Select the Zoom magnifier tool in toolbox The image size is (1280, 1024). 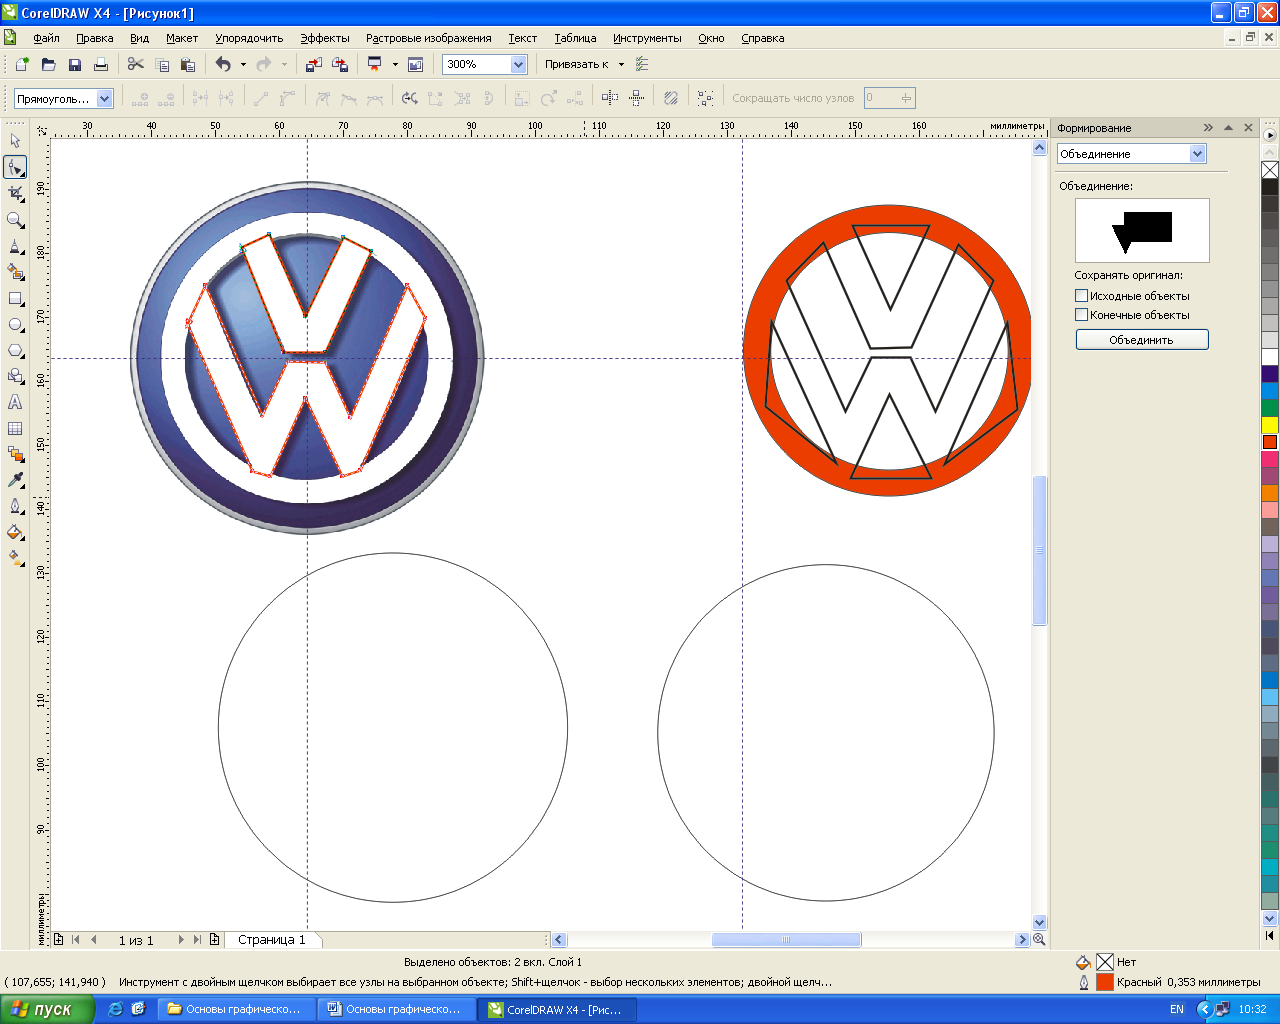[x=15, y=219]
